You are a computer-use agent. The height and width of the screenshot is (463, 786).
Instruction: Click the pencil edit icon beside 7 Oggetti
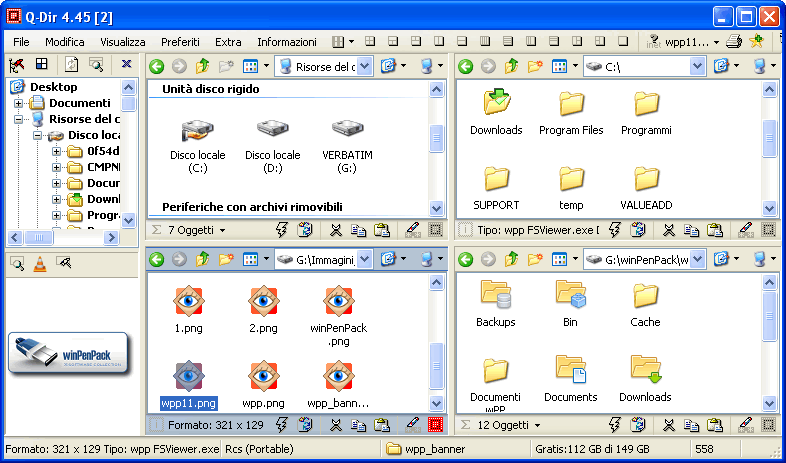click(413, 230)
